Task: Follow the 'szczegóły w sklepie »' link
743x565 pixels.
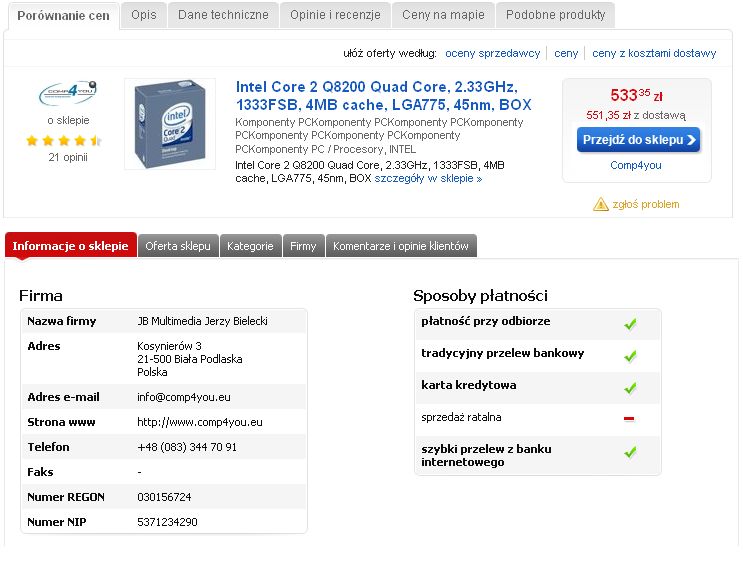Action: (428, 178)
